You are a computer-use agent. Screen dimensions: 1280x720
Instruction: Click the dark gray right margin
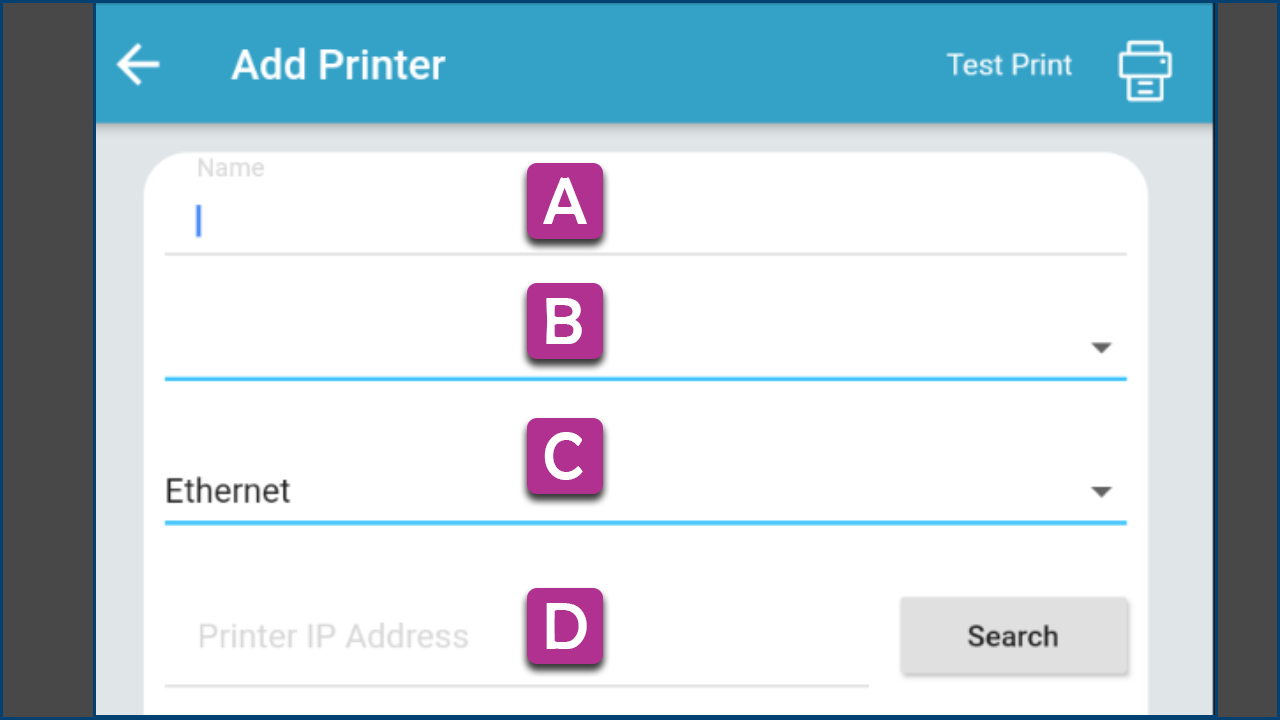click(1247, 360)
